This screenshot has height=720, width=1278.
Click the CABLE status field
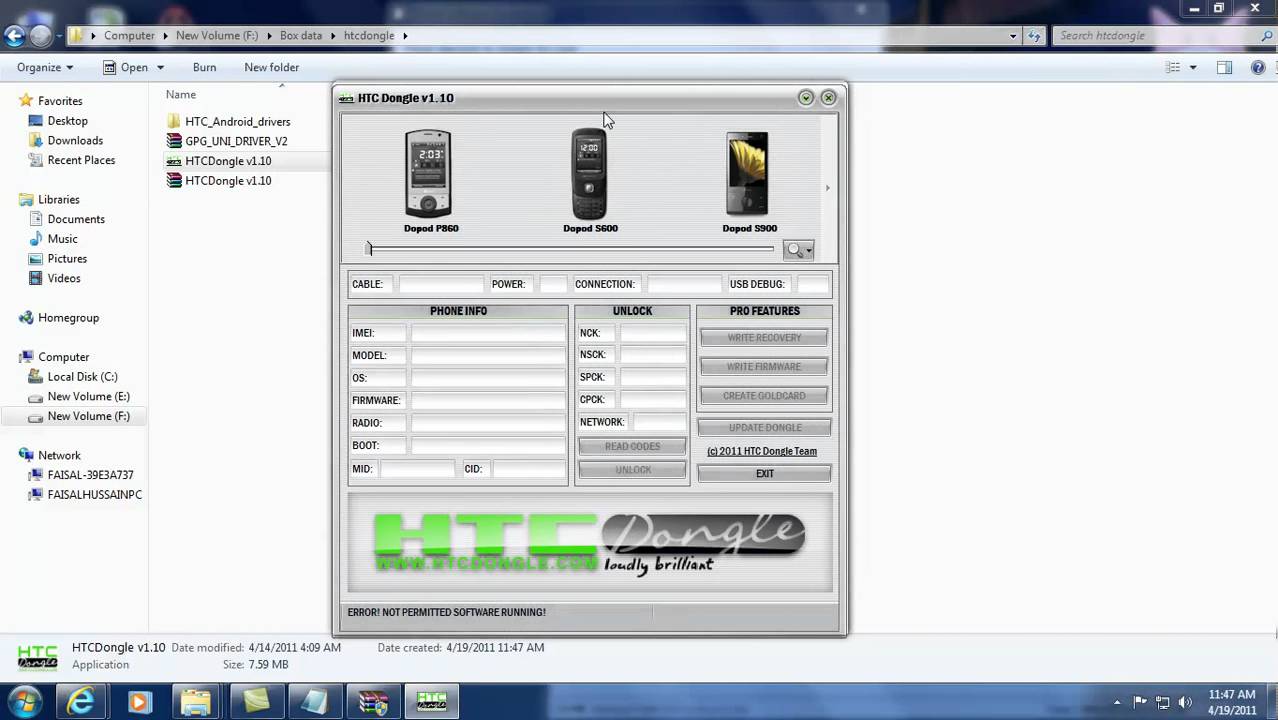(441, 284)
